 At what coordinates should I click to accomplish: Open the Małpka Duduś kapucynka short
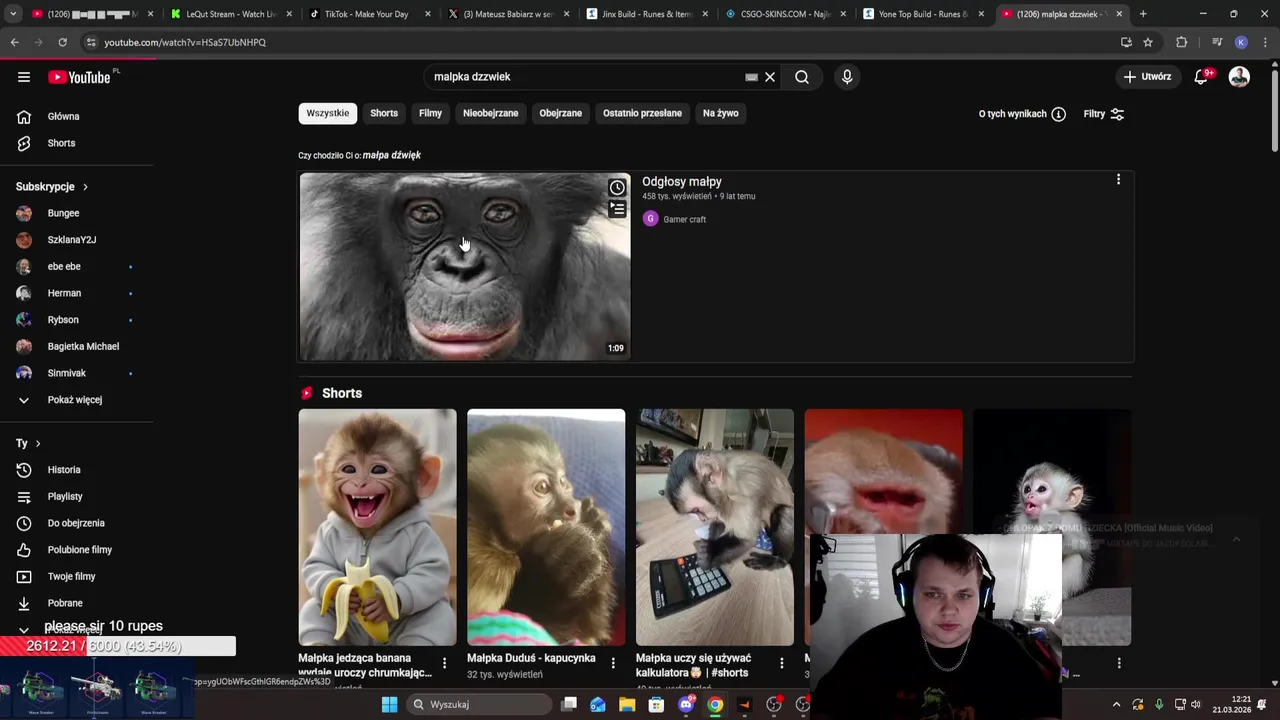tap(546, 527)
